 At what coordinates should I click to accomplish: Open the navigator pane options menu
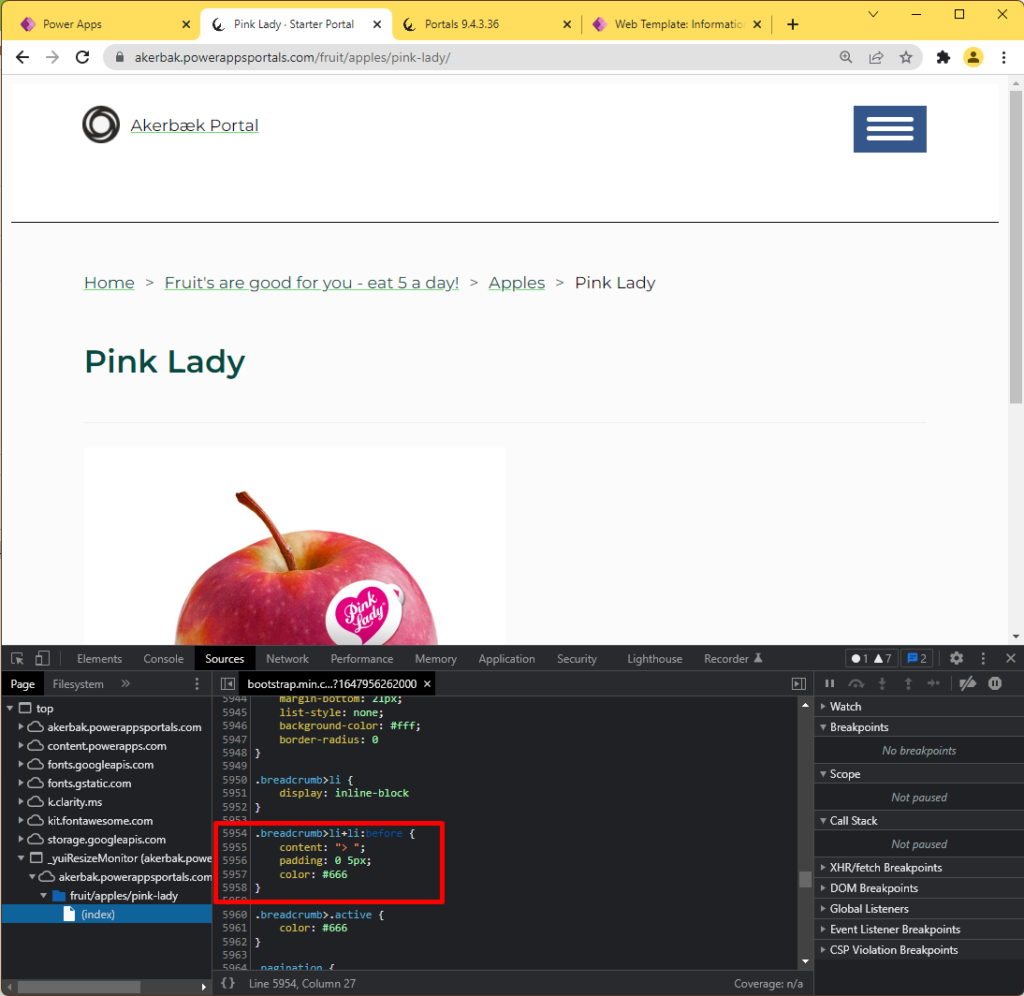tap(197, 684)
